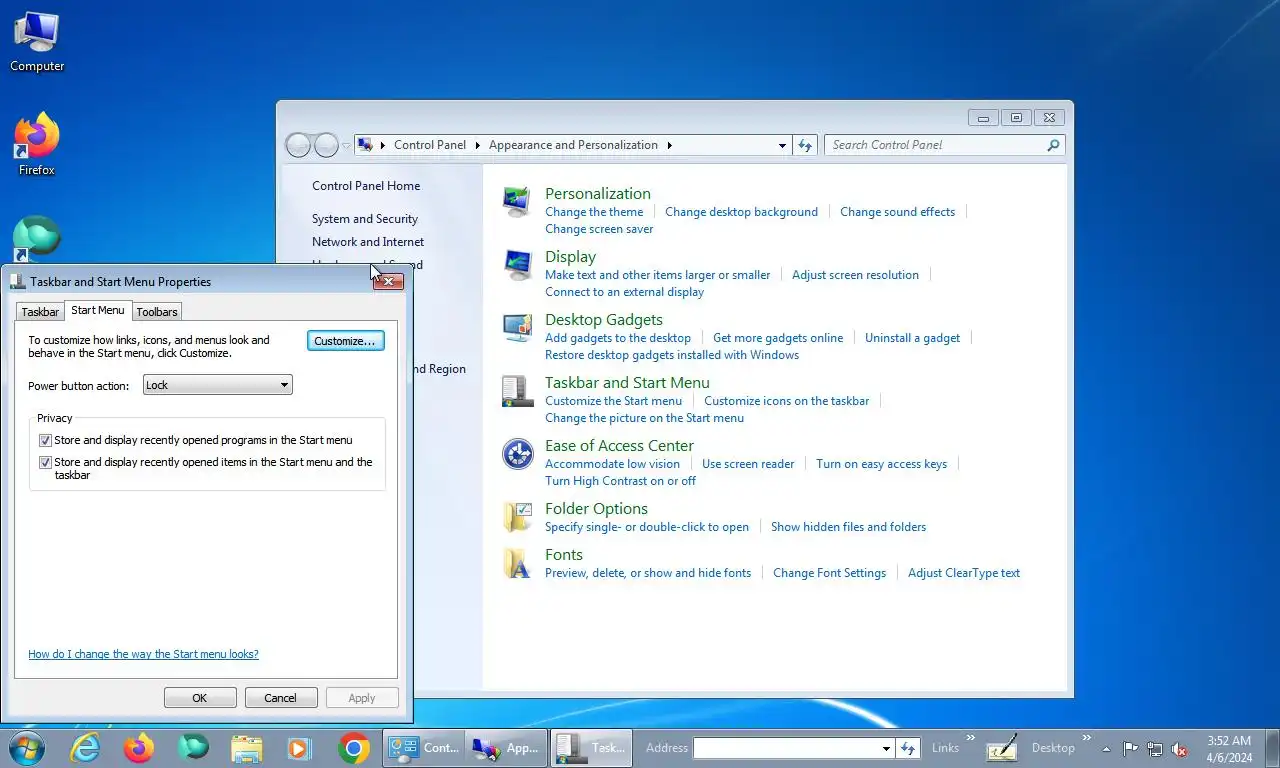Click the search magnifier in Control Panel
Screen dimensions: 1280x768
click(1052, 145)
